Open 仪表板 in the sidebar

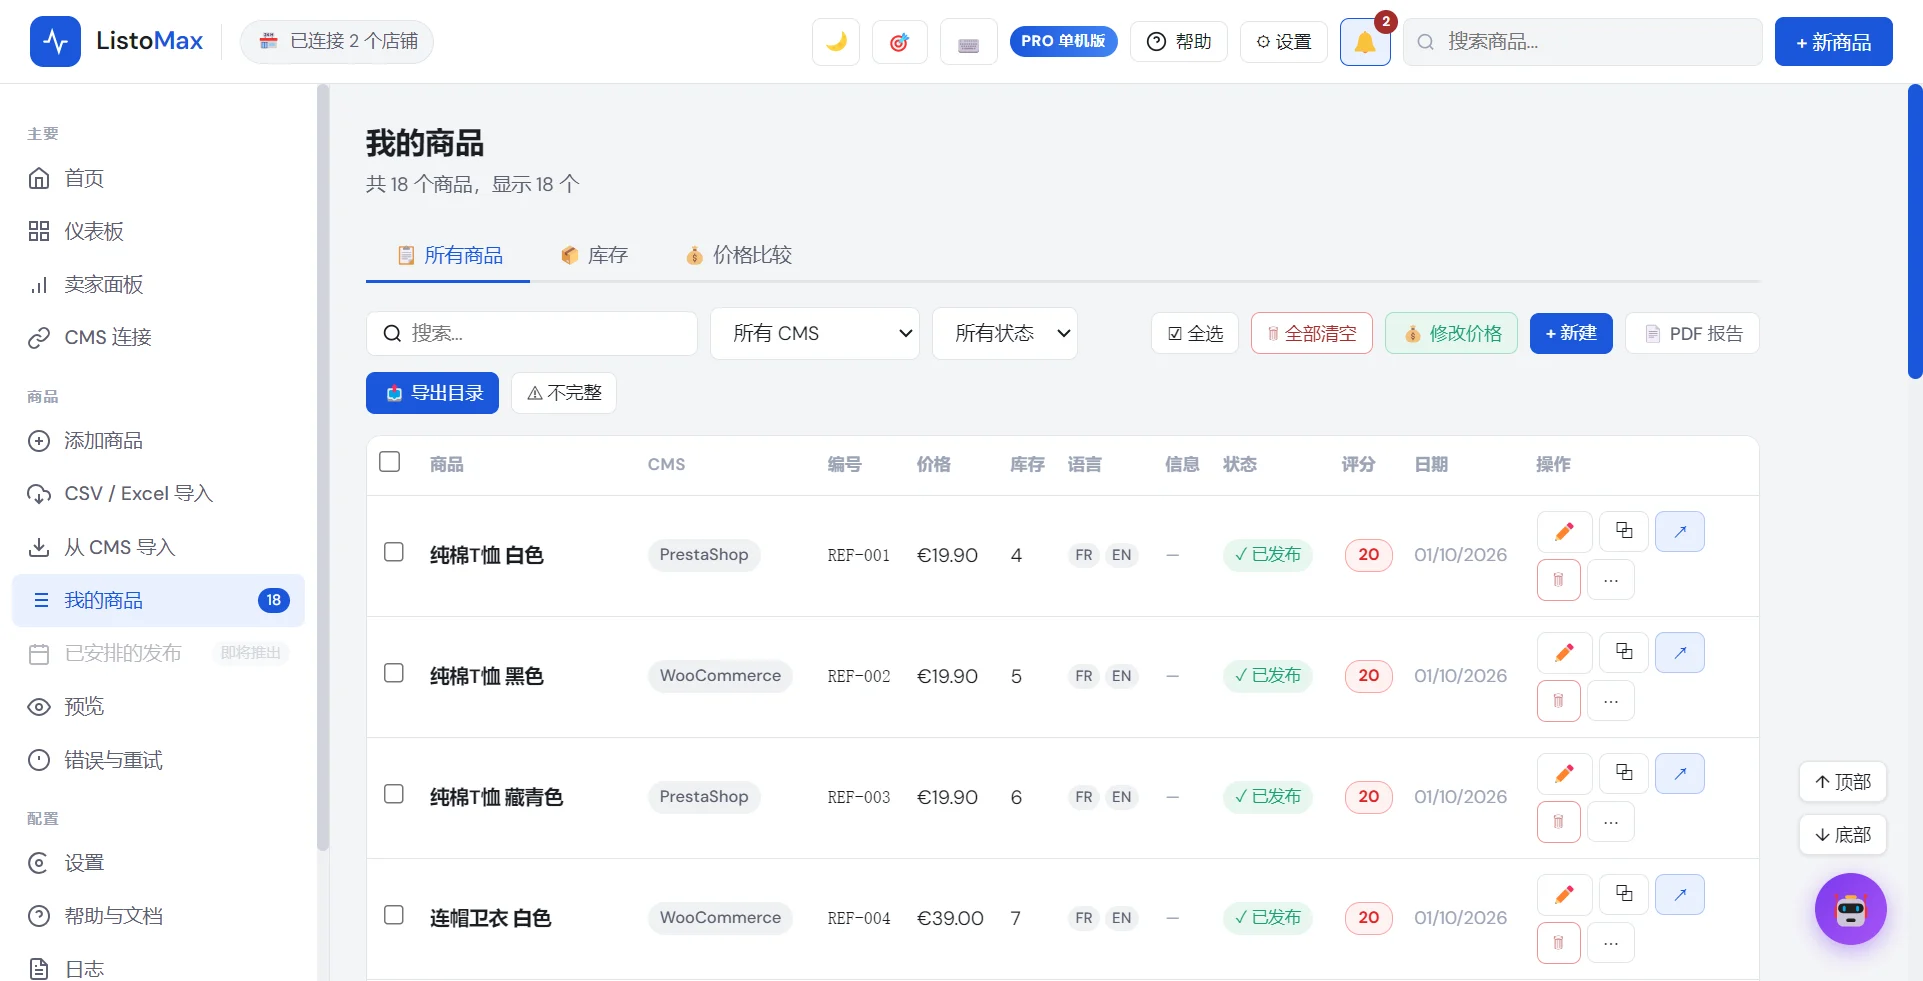158,231
